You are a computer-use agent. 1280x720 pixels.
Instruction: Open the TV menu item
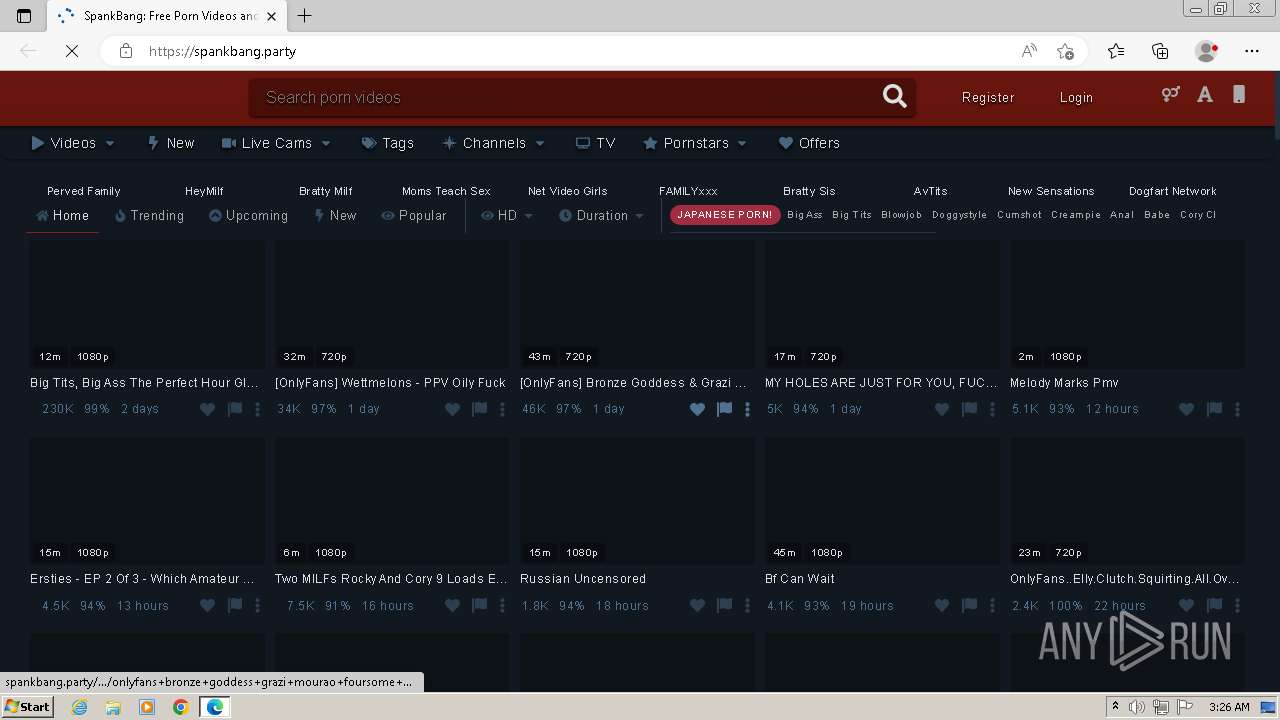click(x=595, y=143)
